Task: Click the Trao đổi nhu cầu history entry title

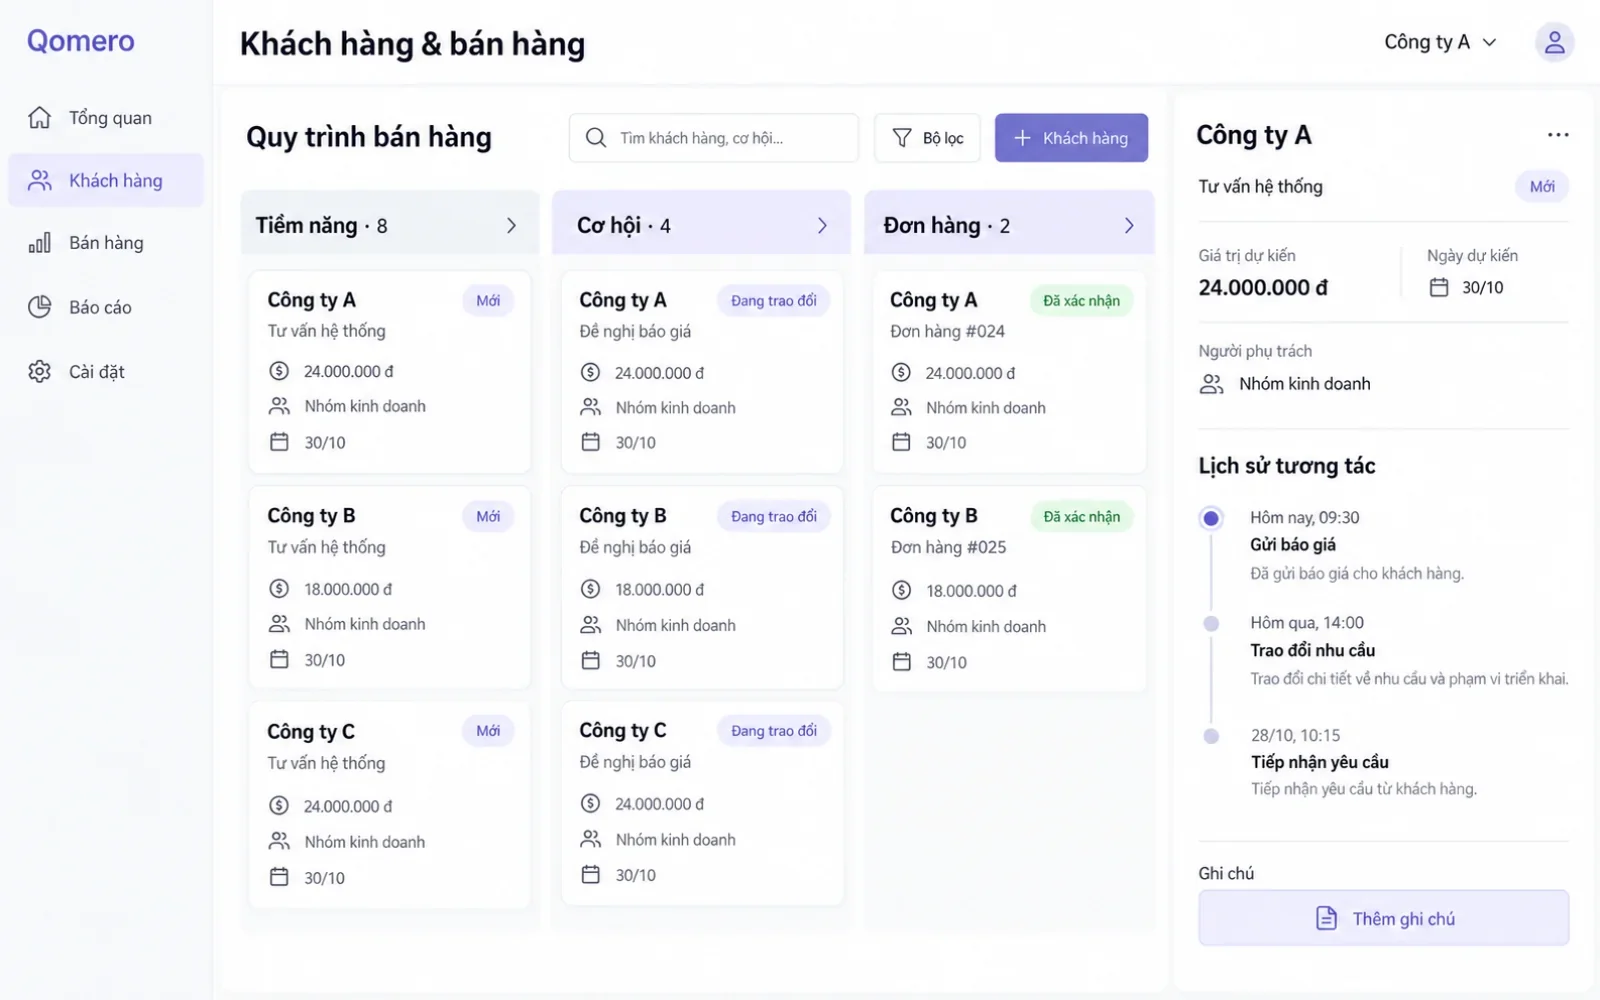Action: coord(1313,650)
